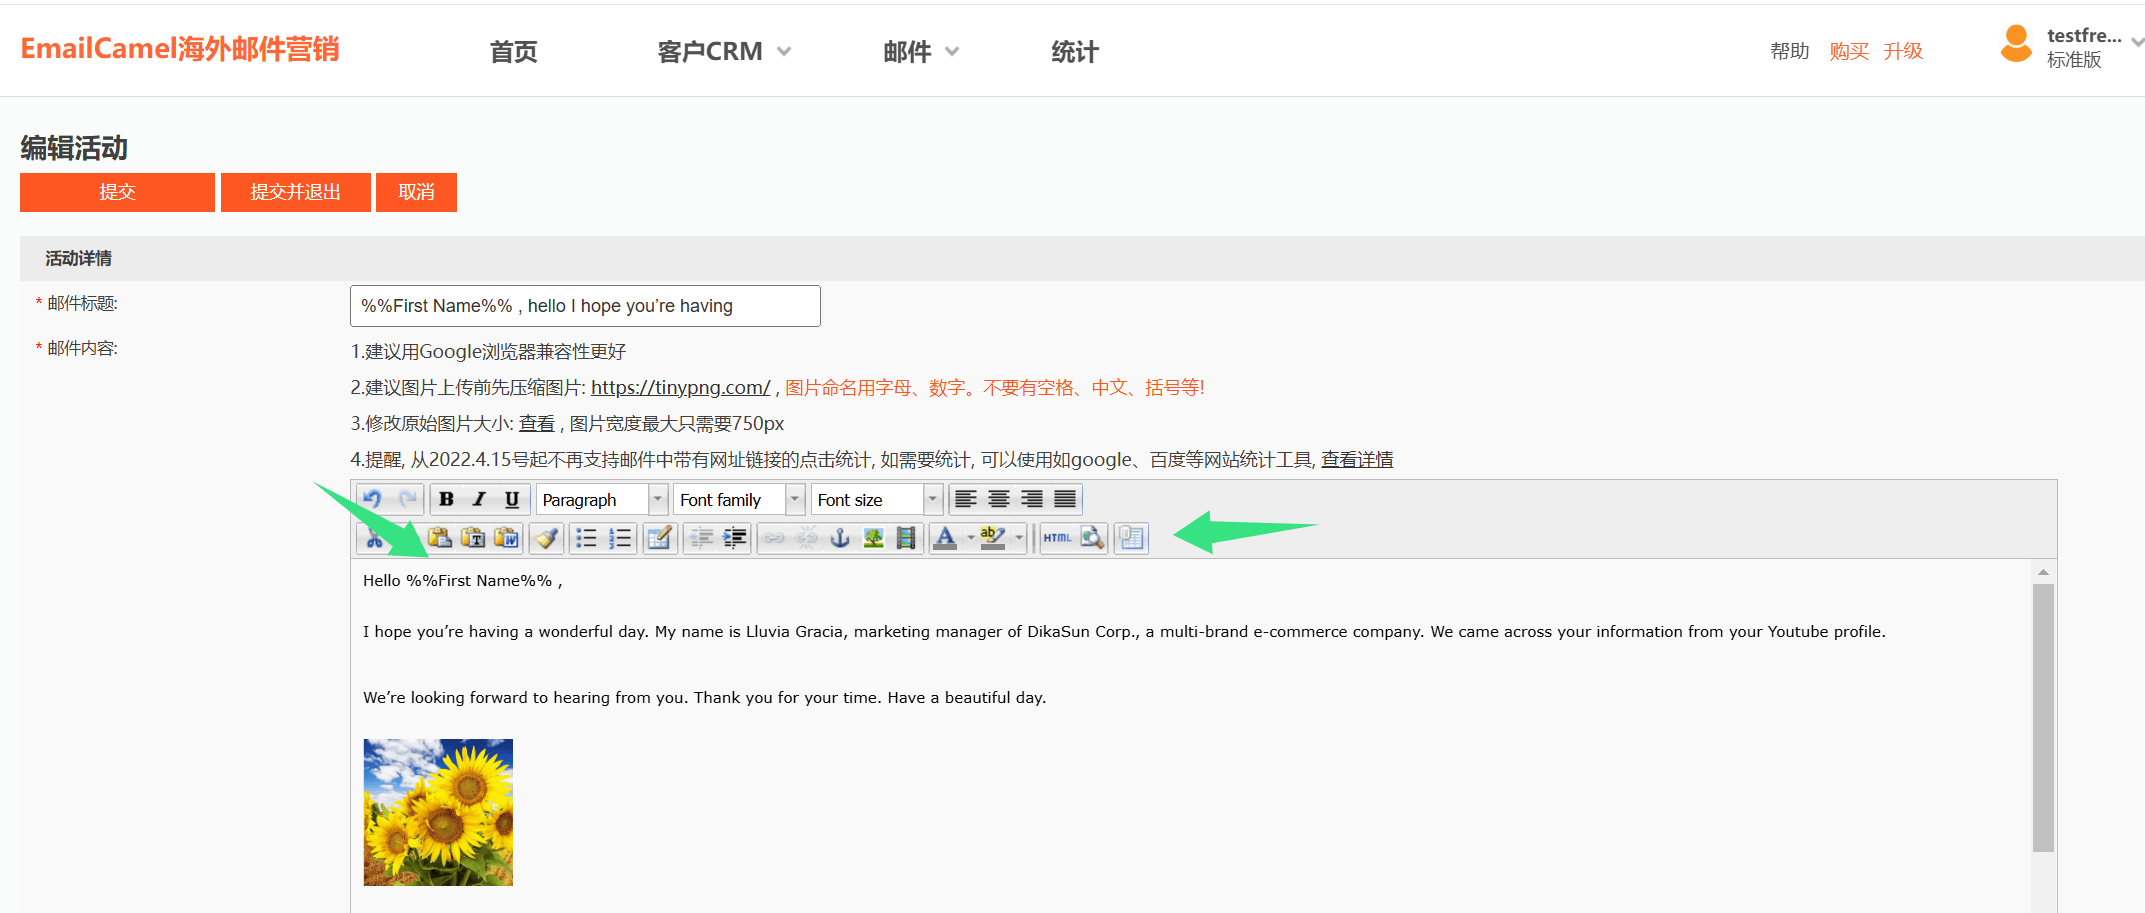Justify text fully
2145x913 pixels.
pyautogui.click(x=1065, y=499)
